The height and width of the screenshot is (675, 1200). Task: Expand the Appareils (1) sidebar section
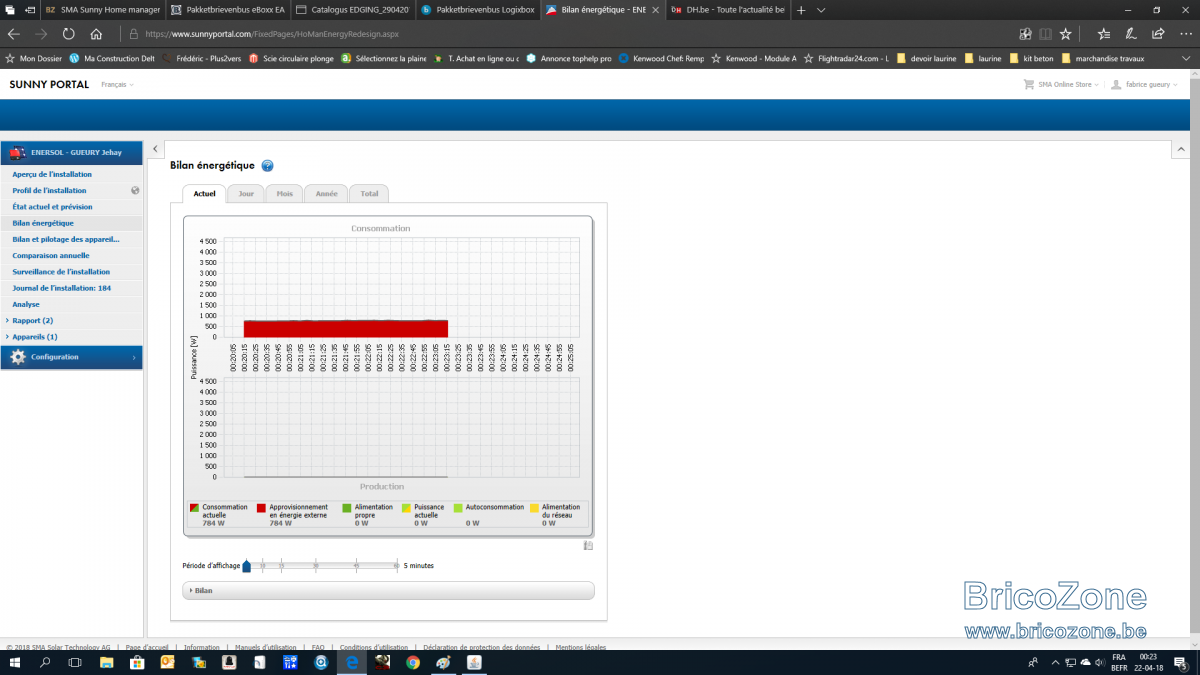[x=34, y=337]
